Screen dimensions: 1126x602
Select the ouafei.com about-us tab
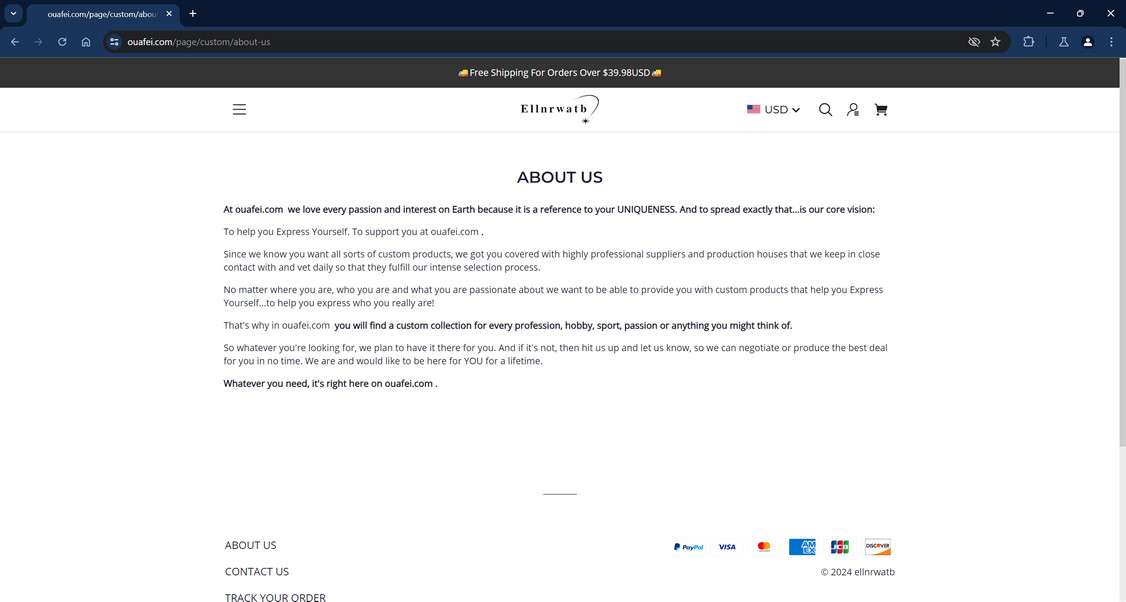101,14
